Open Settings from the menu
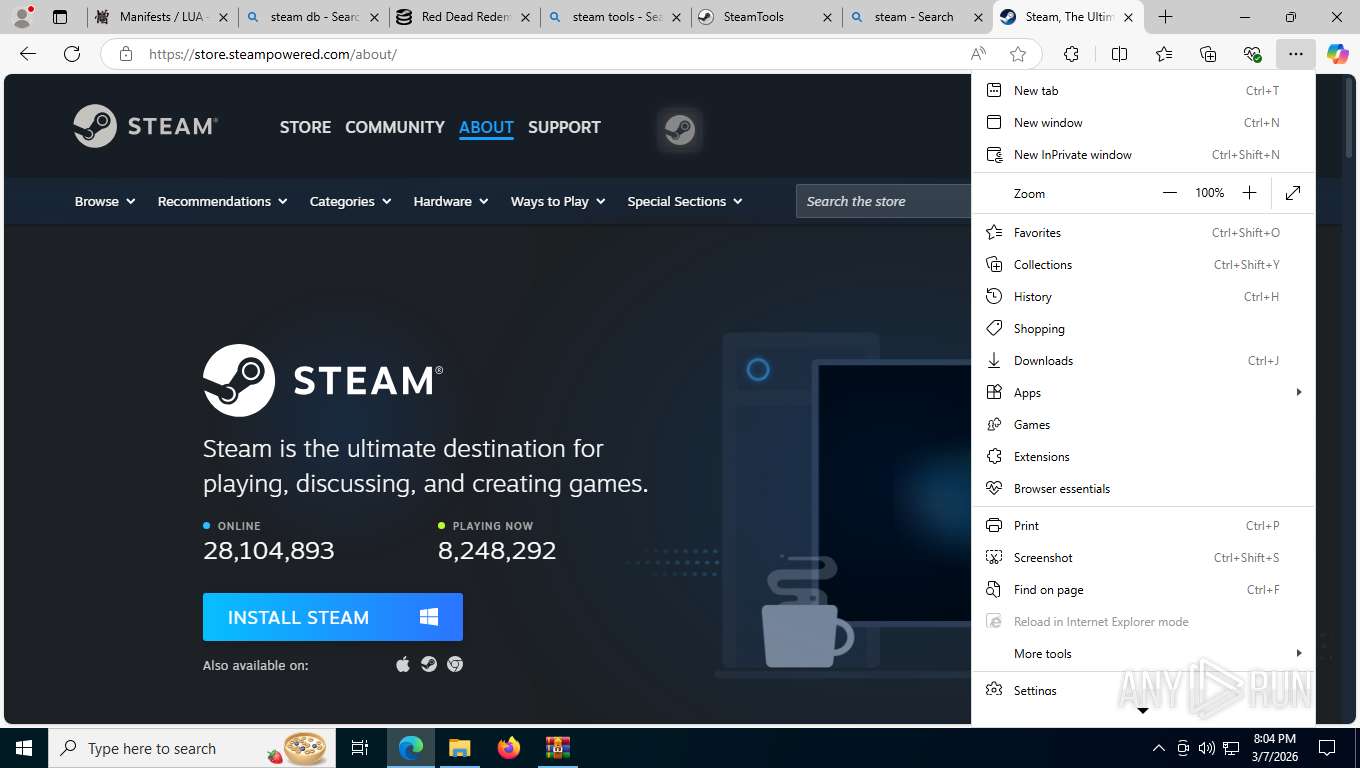Screen dimensions: 1360x768 pos(1143,690)
